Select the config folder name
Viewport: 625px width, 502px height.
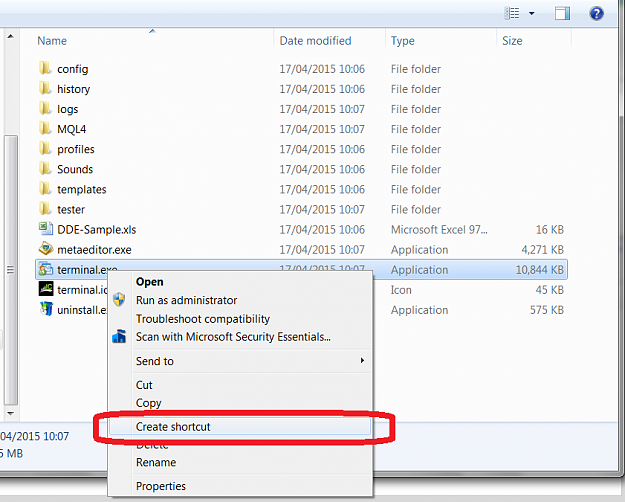coord(73,69)
